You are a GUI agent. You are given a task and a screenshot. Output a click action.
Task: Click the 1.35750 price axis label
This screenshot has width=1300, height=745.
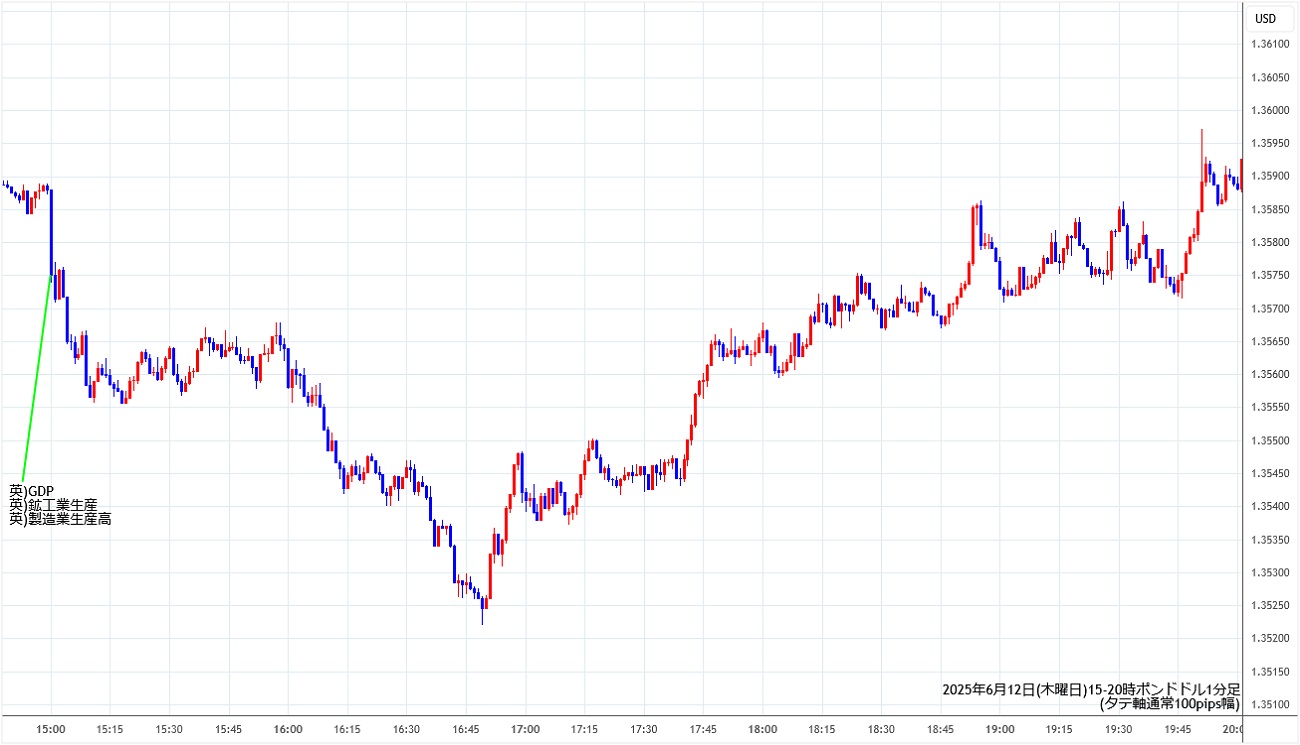[x=1272, y=275]
